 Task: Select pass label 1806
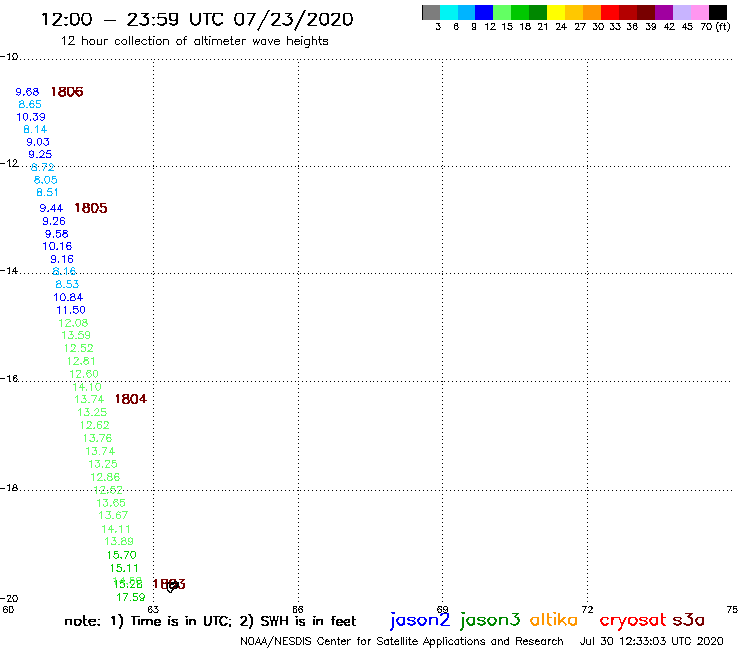coord(67,92)
